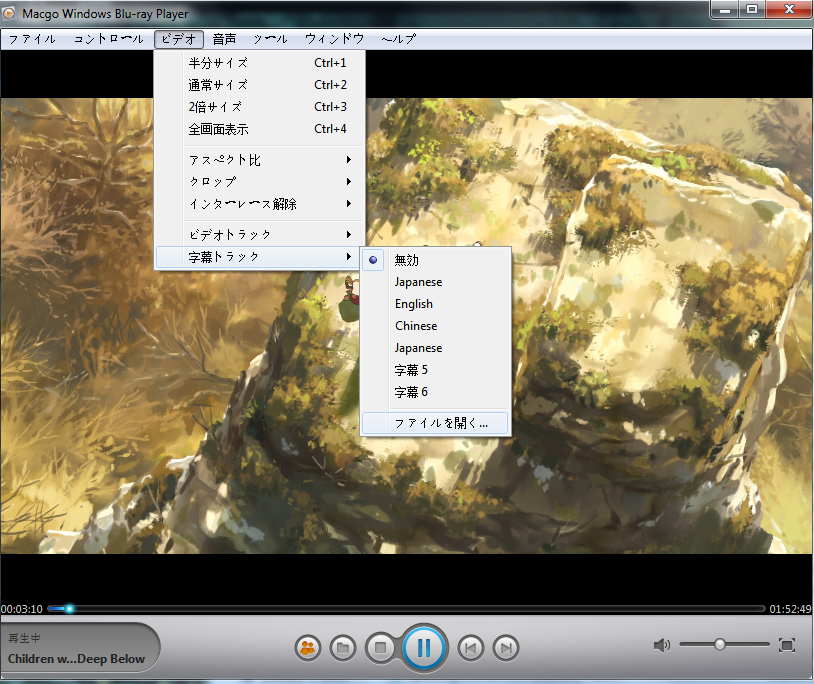Open the ファイル menu
814x684 pixels.
pyautogui.click(x=32, y=39)
